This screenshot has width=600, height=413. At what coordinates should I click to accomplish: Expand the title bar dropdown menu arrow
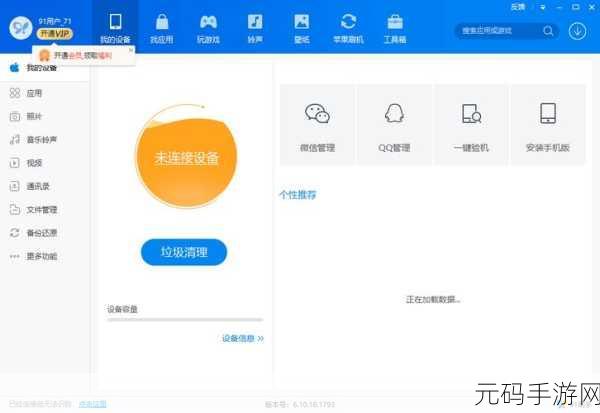[543, 7]
